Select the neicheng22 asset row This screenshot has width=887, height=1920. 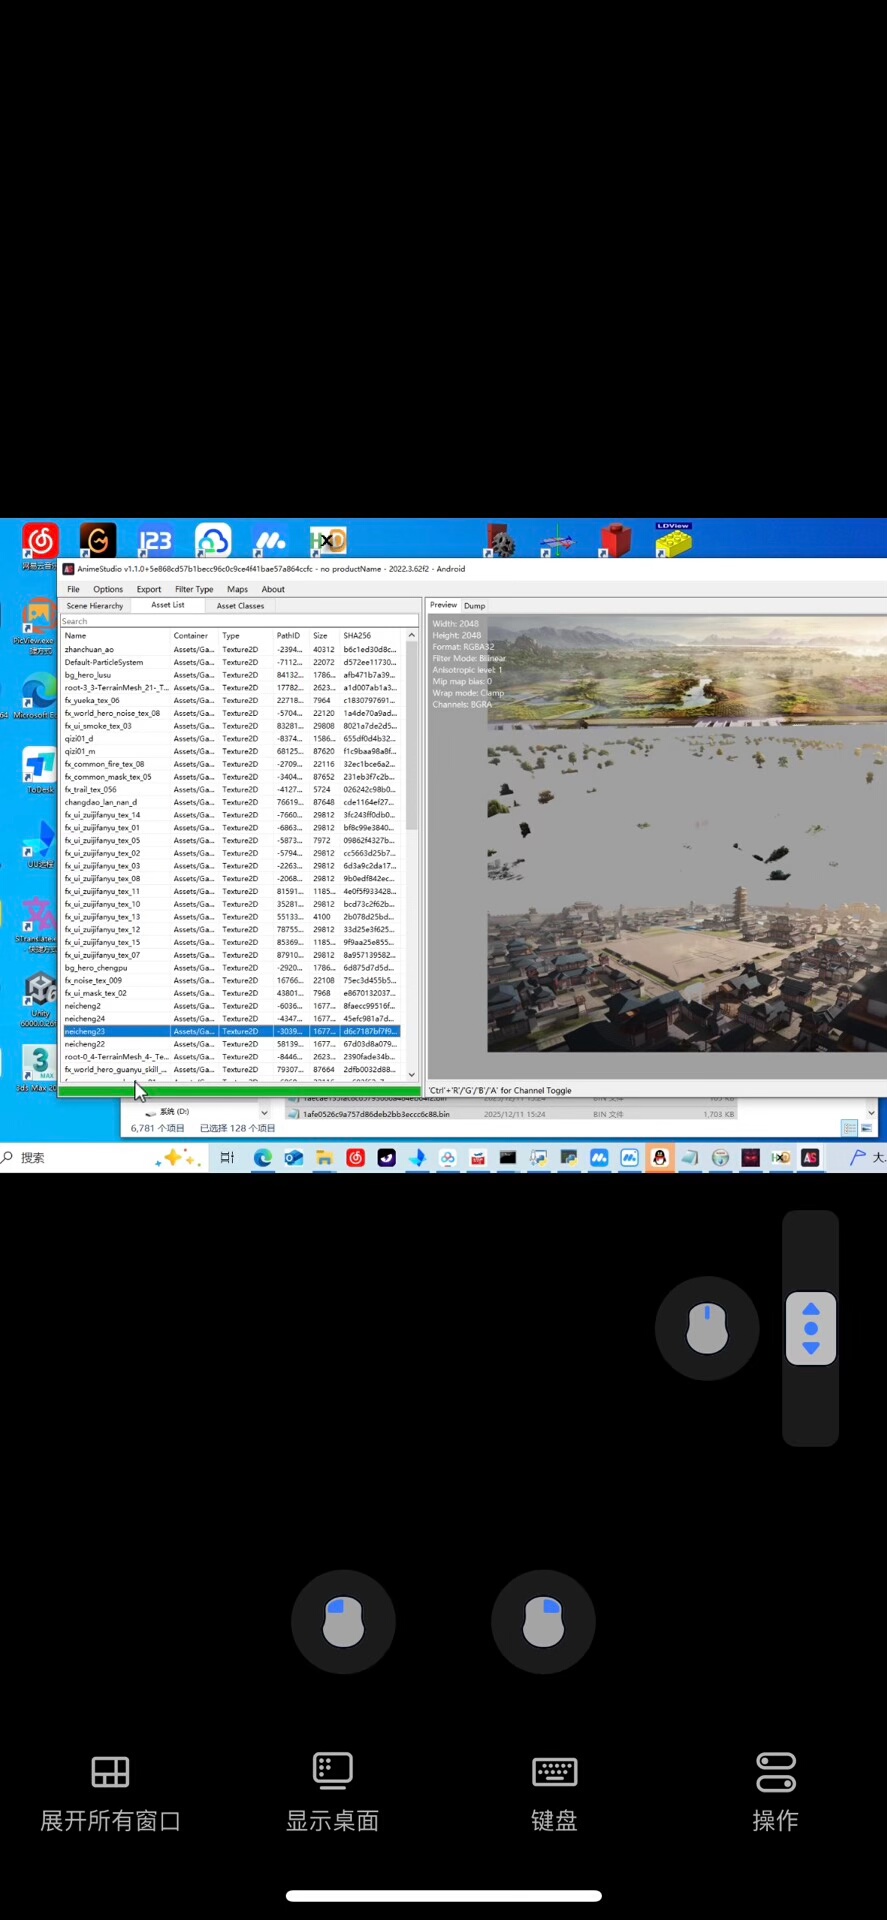click(85, 1044)
